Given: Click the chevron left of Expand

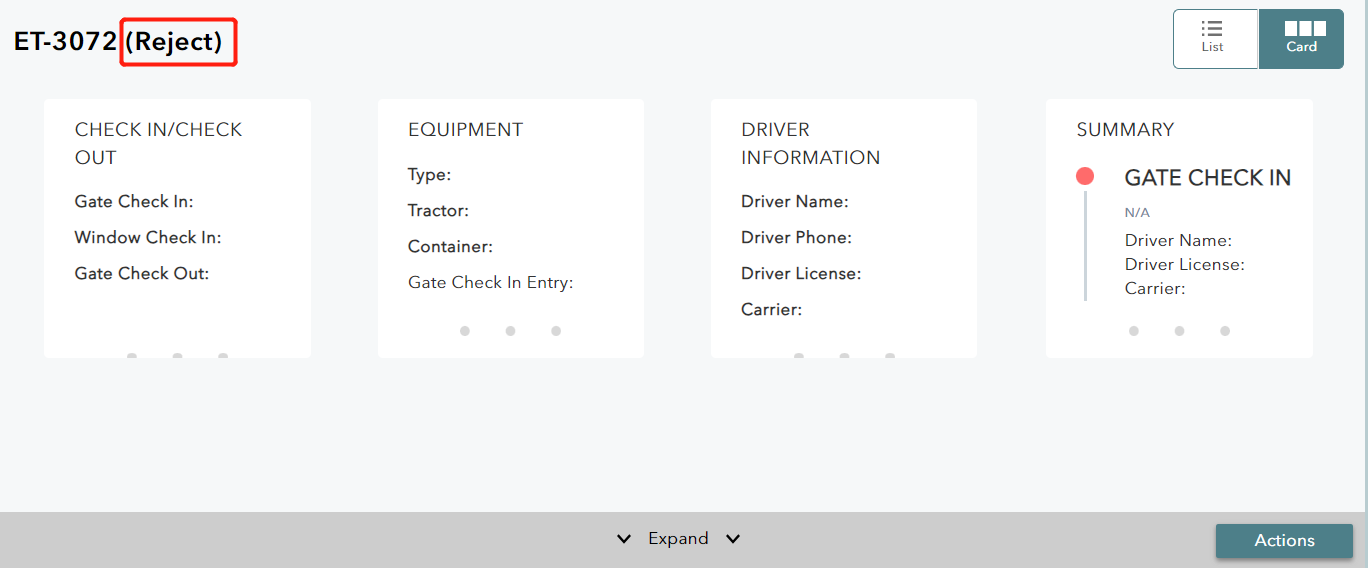Looking at the screenshot, I should point(624,539).
